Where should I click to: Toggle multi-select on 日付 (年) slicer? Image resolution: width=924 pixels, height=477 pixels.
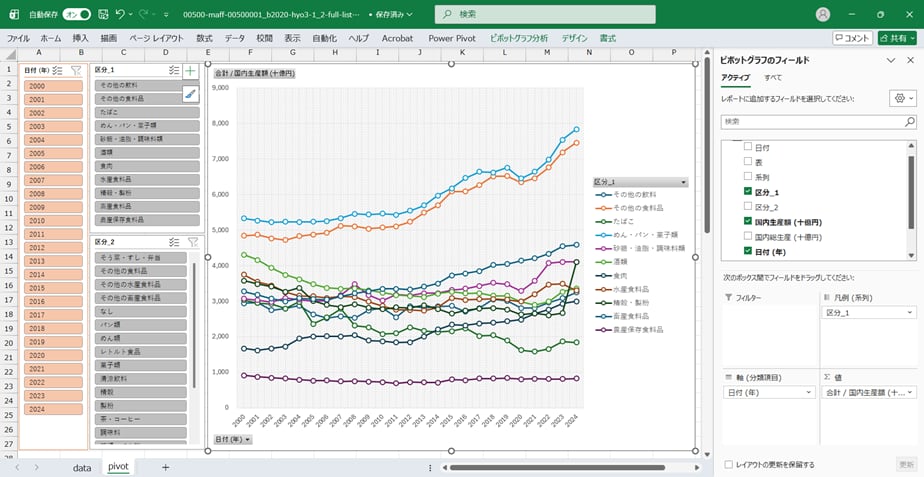pyautogui.click(x=58, y=71)
